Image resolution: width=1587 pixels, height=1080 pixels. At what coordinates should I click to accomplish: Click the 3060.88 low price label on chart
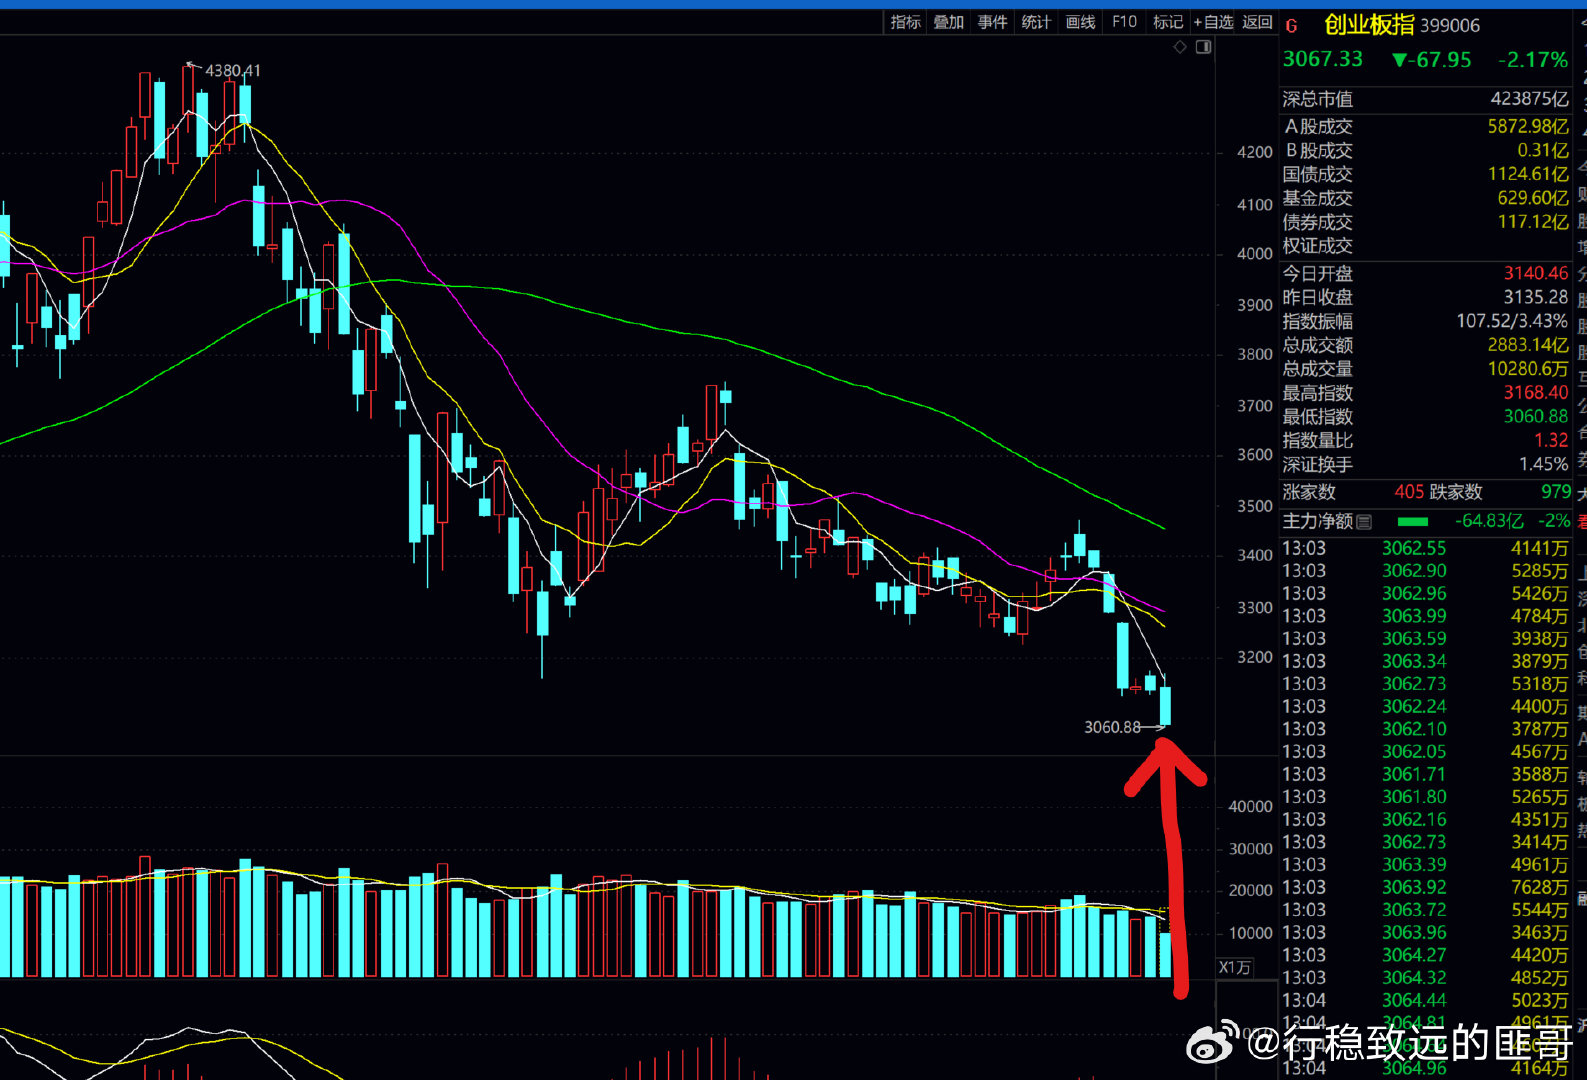pyautogui.click(x=1112, y=727)
